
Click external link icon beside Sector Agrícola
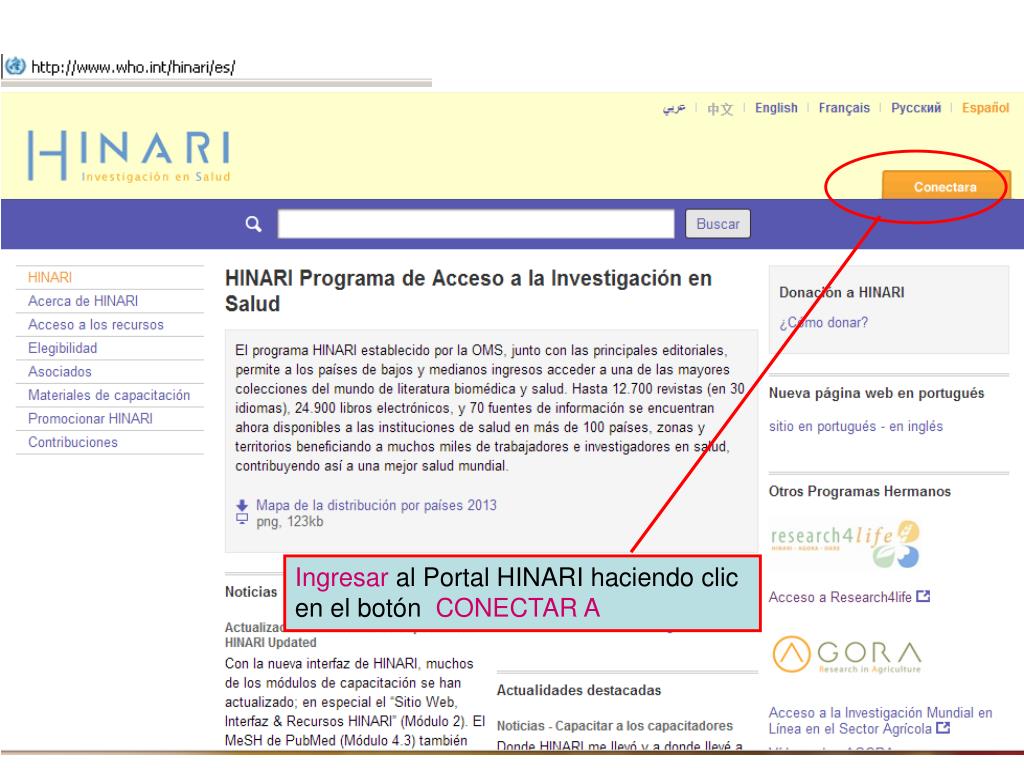(943, 728)
